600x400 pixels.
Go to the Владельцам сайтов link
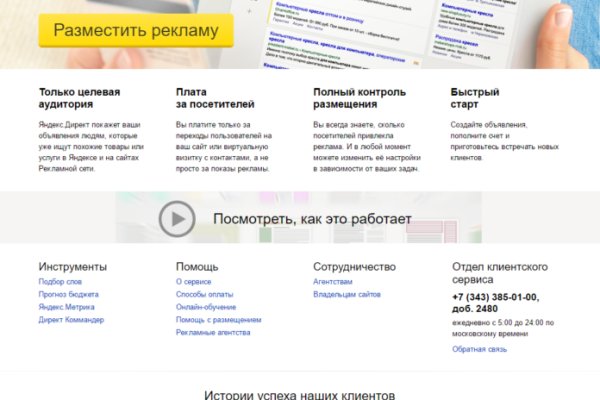(x=346, y=295)
